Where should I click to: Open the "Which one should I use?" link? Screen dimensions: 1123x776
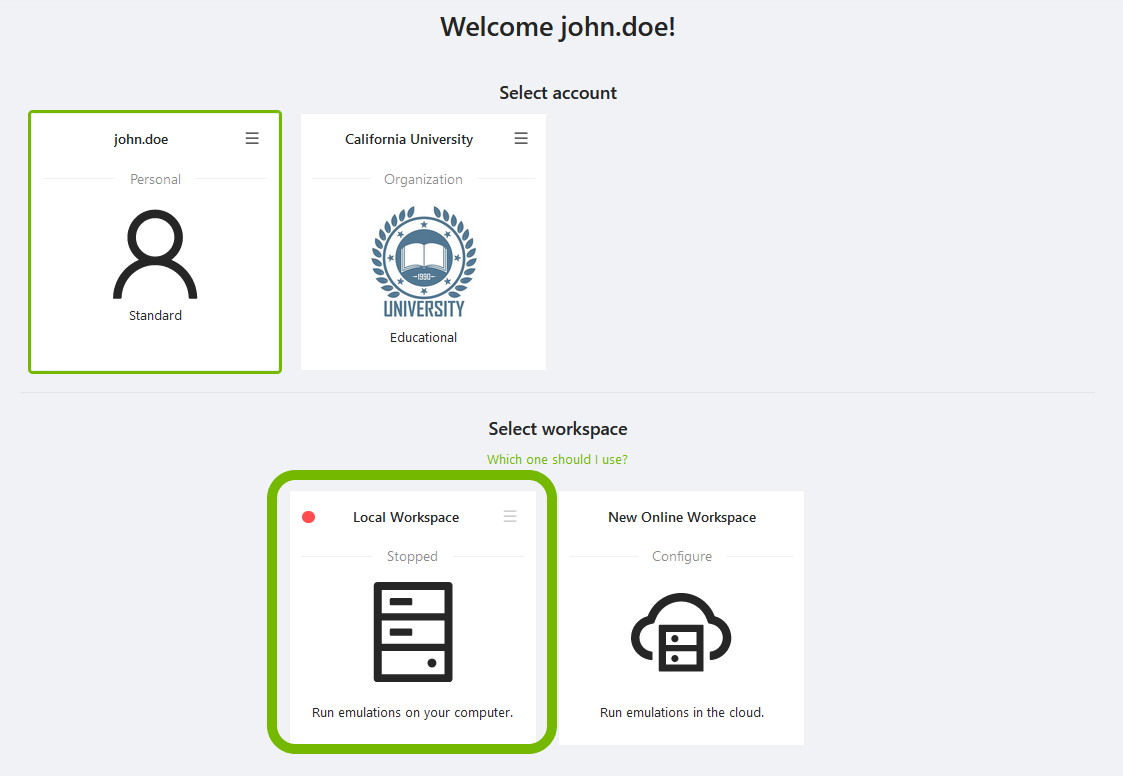click(x=557, y=460)
